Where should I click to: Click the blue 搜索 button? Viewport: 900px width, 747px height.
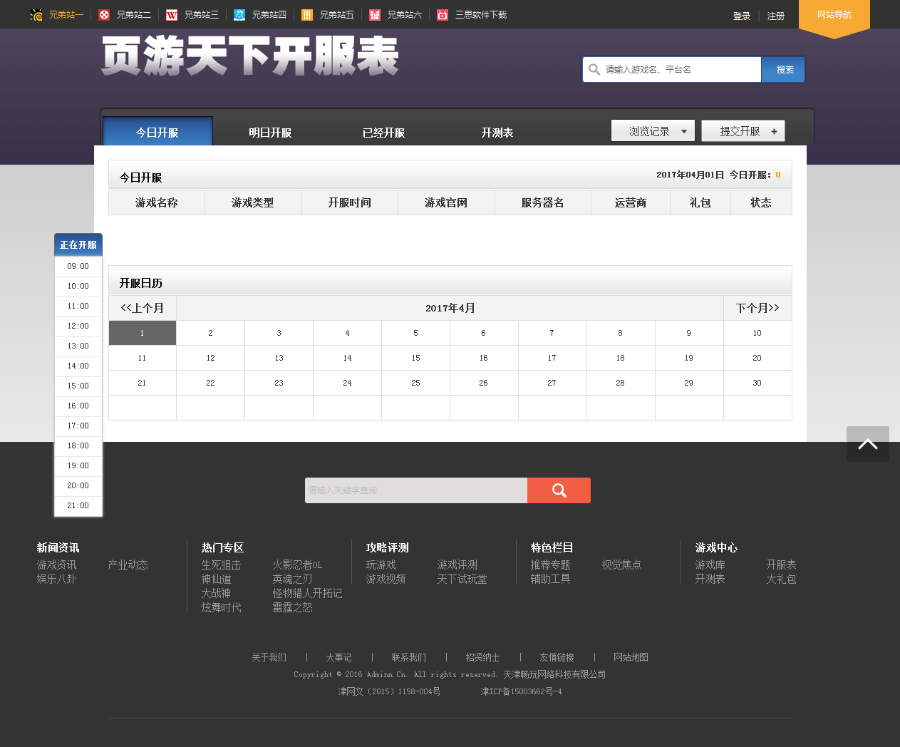click(783, 69)
